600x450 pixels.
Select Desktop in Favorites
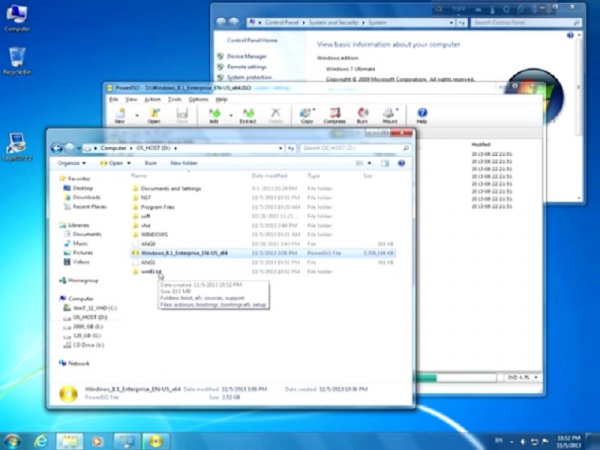pos(83,188)
